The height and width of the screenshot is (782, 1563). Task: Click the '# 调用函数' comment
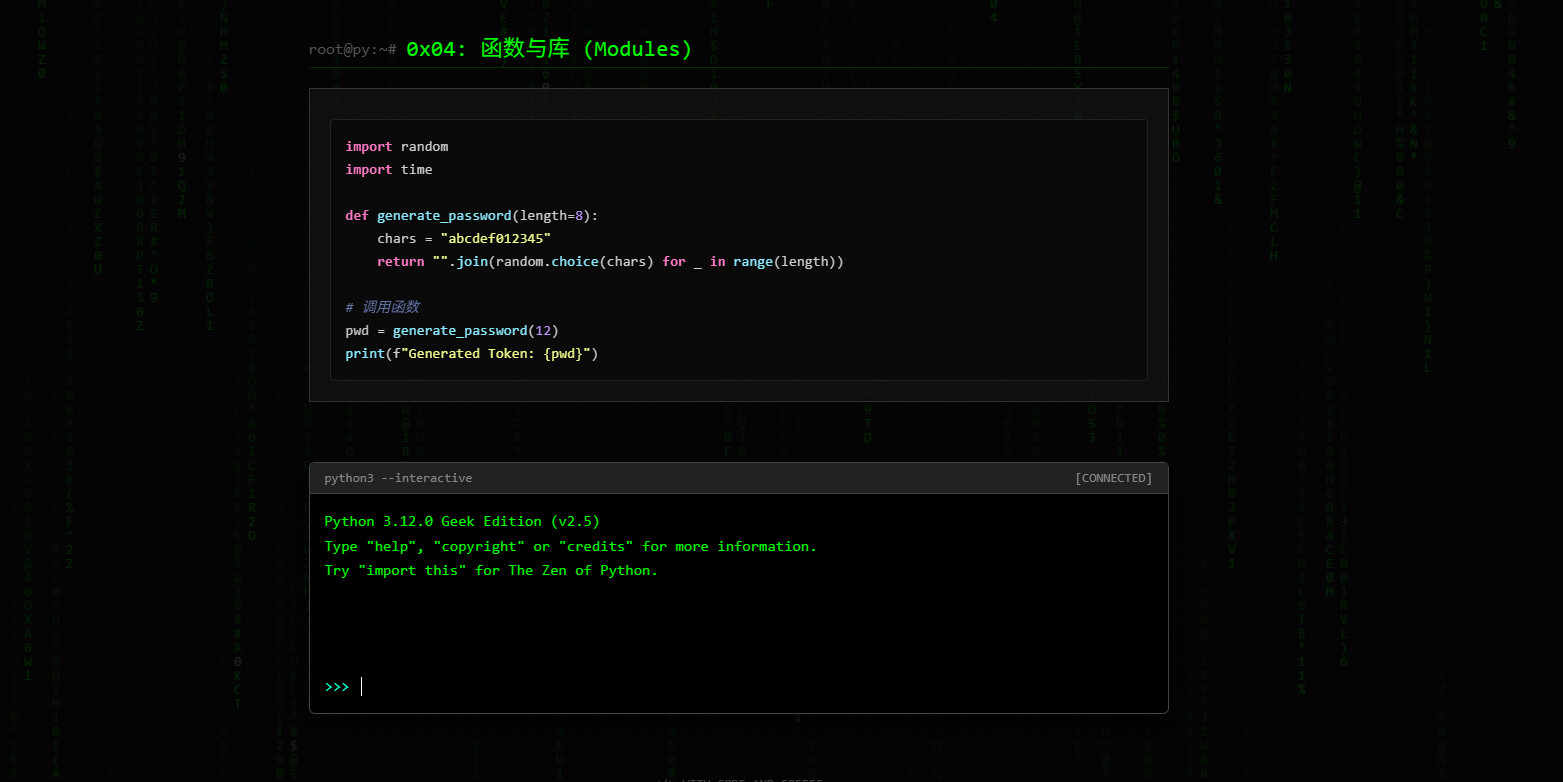click(382, 308)
